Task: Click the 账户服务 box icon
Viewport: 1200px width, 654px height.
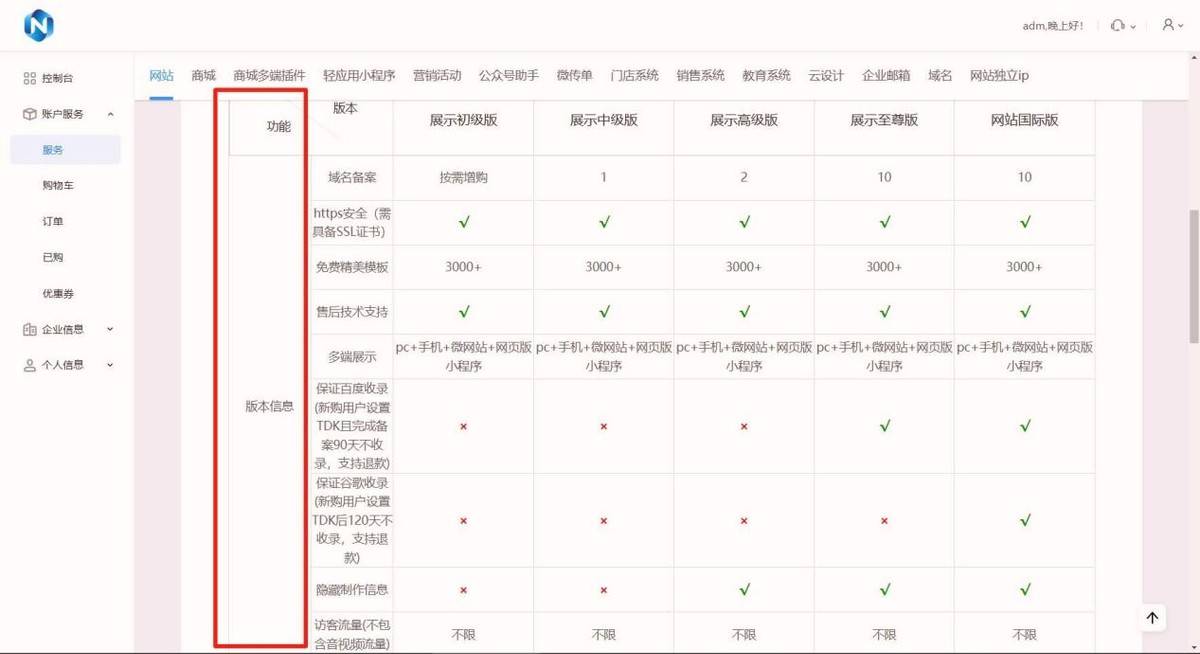Action: click(x=29, y=114)
